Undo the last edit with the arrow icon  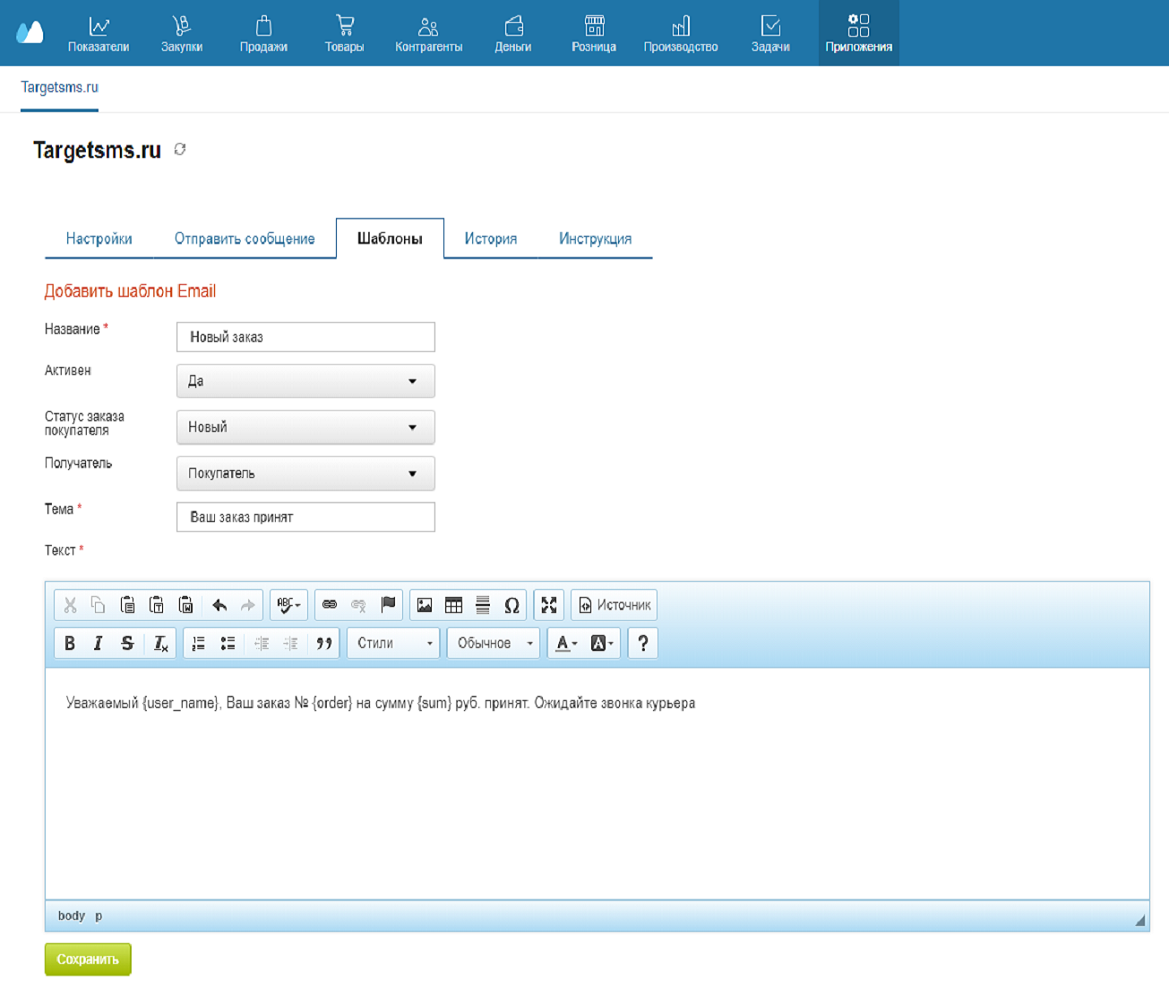click(x=219, y=604)
